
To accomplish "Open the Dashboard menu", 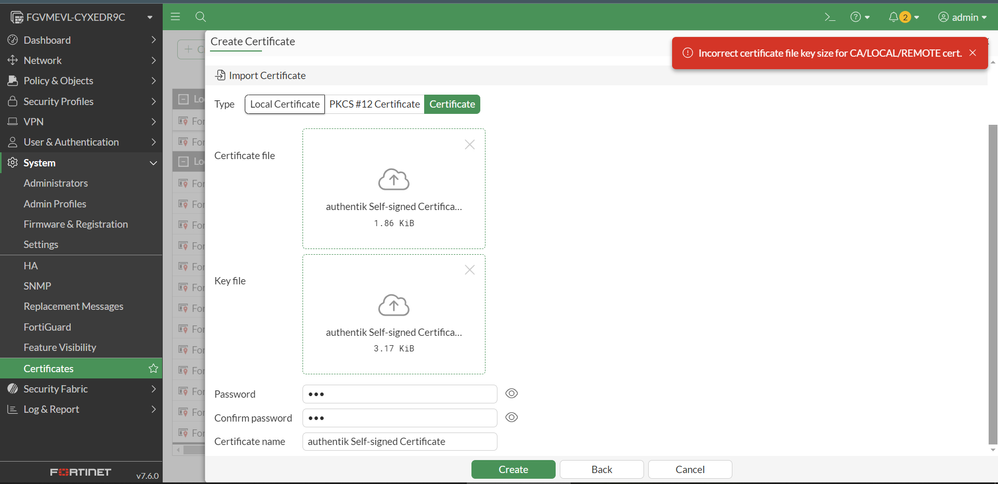I will pyautogui.click(x=81, y=40).
